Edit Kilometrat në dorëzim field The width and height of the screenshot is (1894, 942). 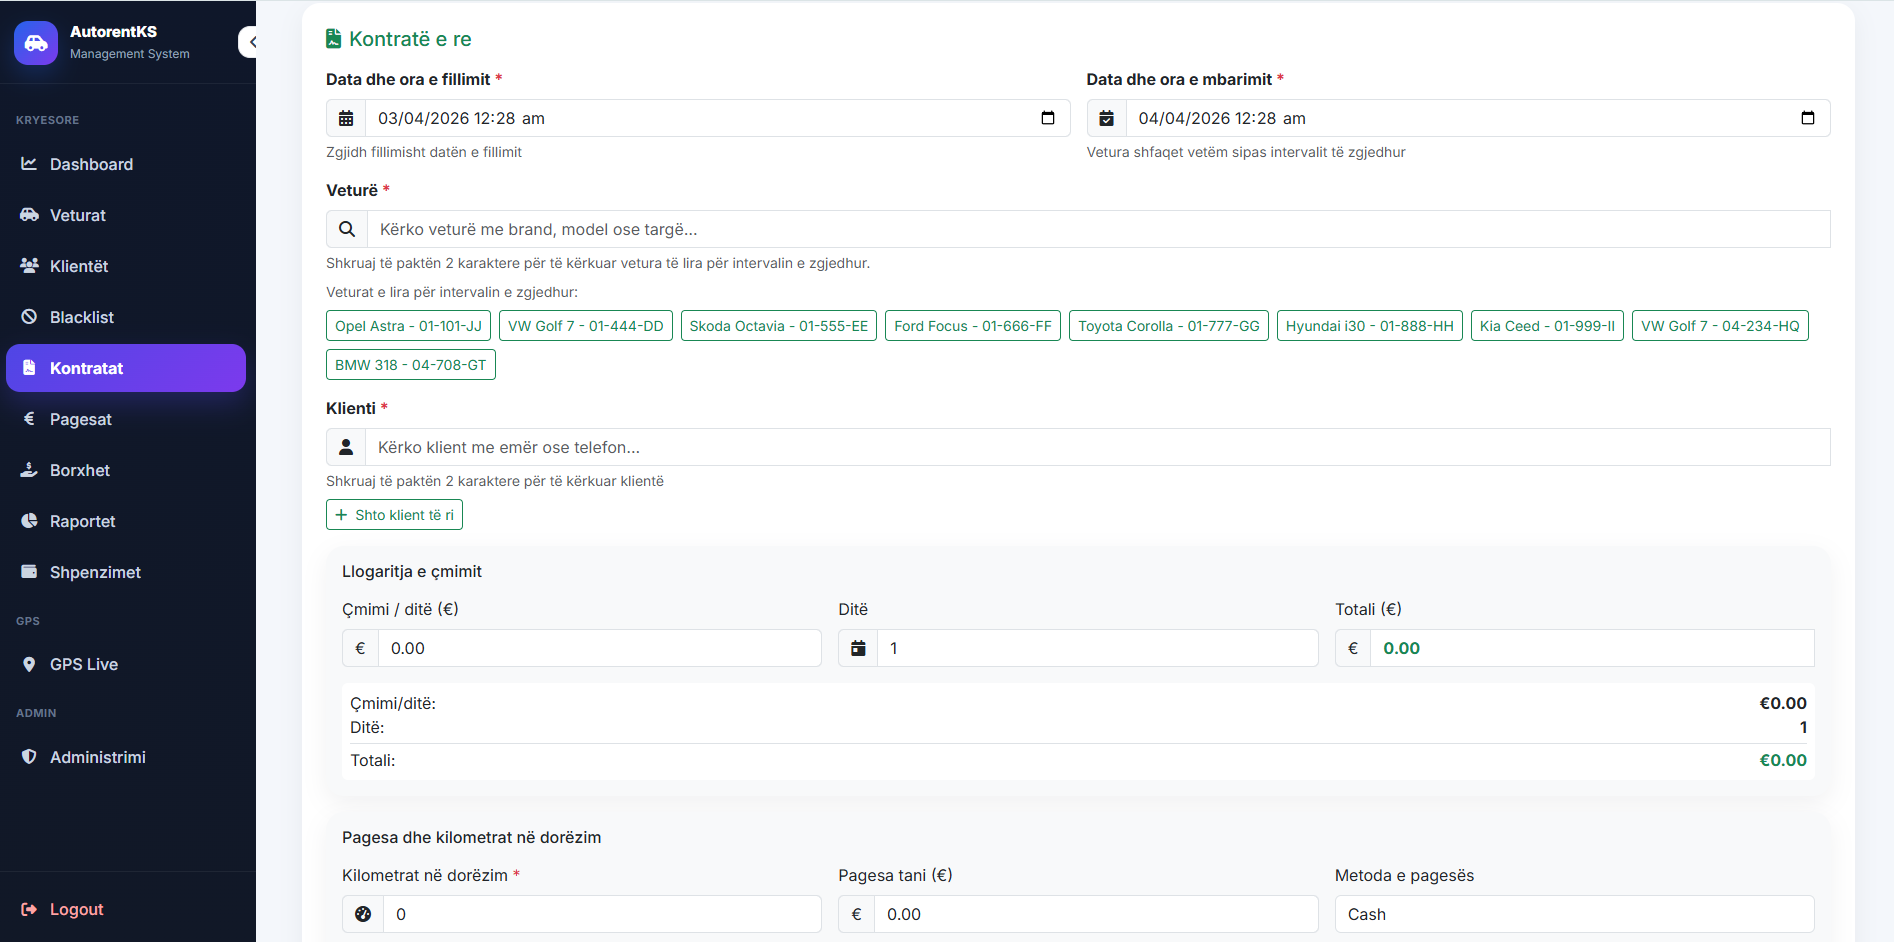602,914
